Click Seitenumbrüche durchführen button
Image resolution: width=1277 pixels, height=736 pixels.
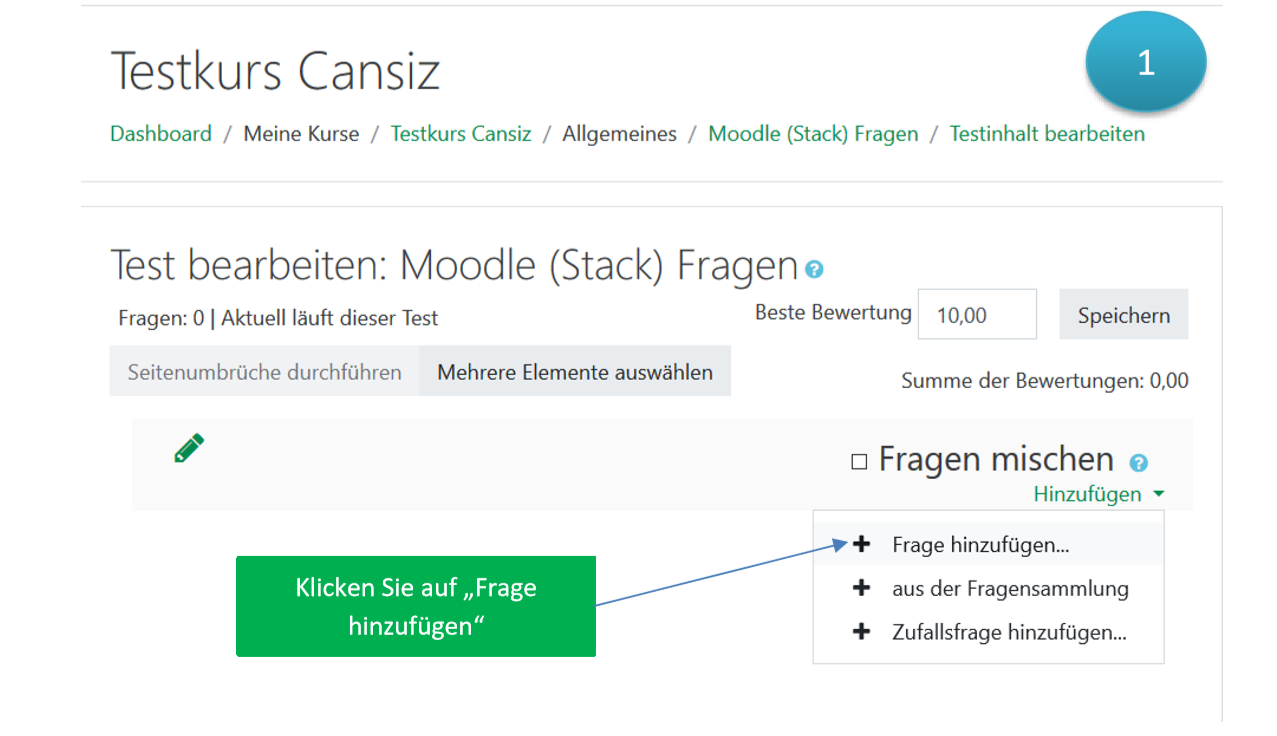coord(264,372)
